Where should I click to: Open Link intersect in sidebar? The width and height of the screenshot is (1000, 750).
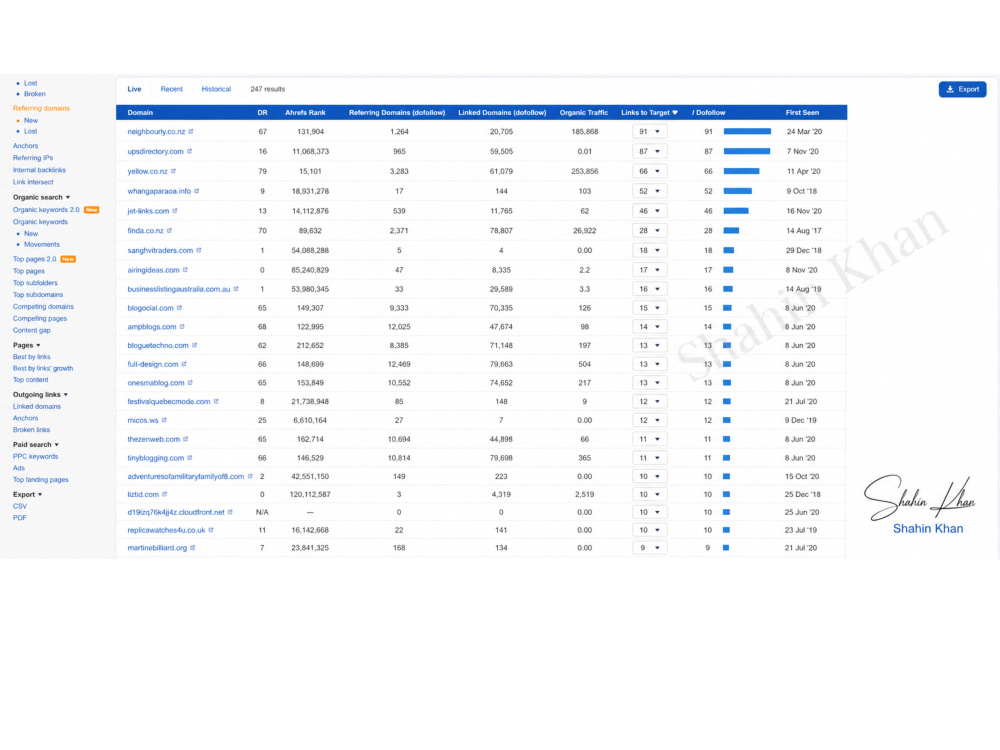tap(33, 182)
